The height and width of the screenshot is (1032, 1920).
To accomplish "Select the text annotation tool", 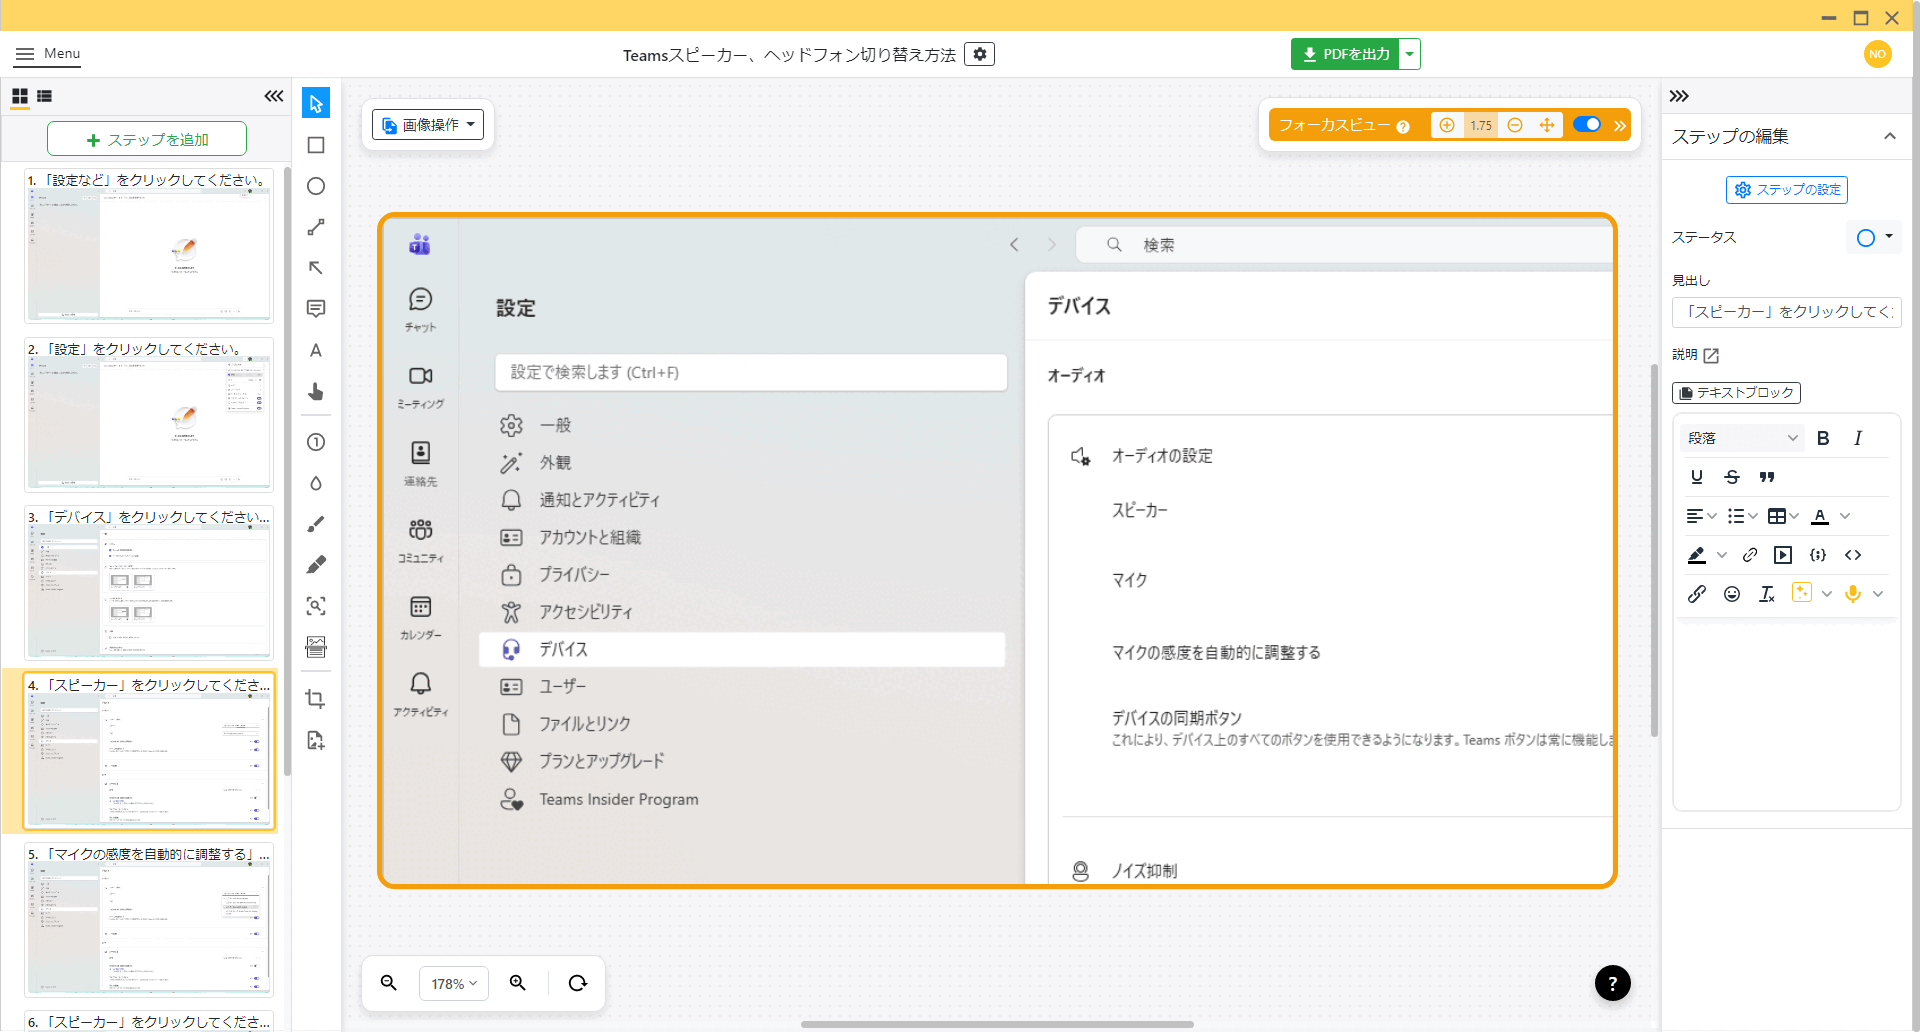I will [316, 350].
